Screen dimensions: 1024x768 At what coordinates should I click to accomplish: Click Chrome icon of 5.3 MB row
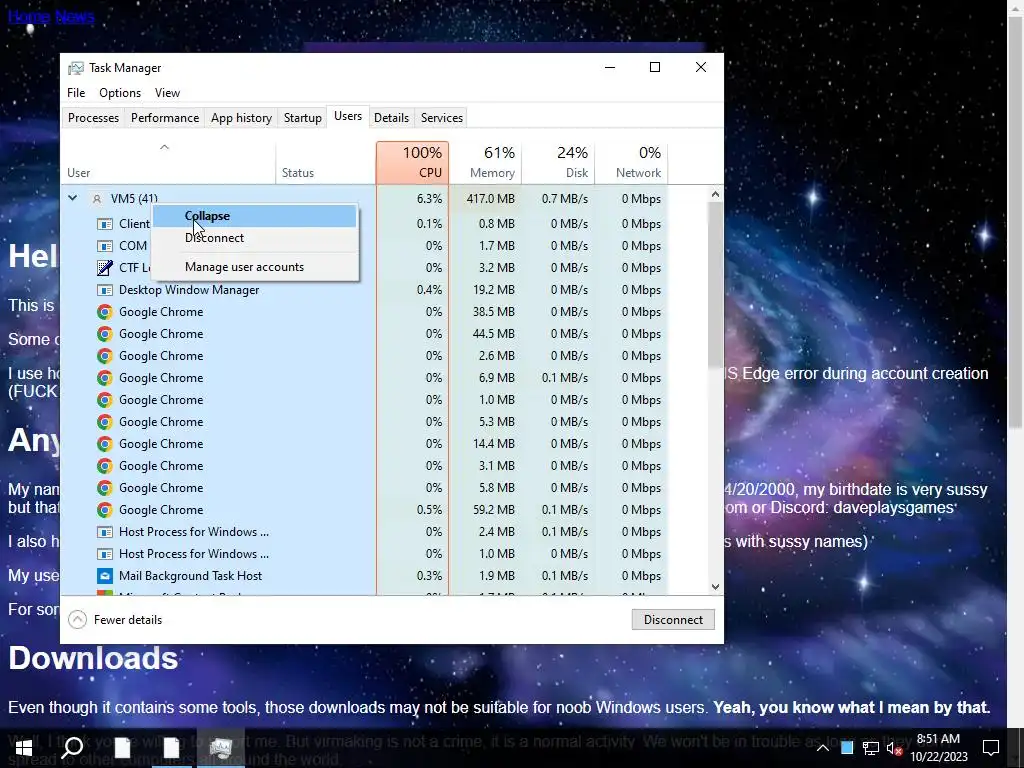tap(104, 422)
